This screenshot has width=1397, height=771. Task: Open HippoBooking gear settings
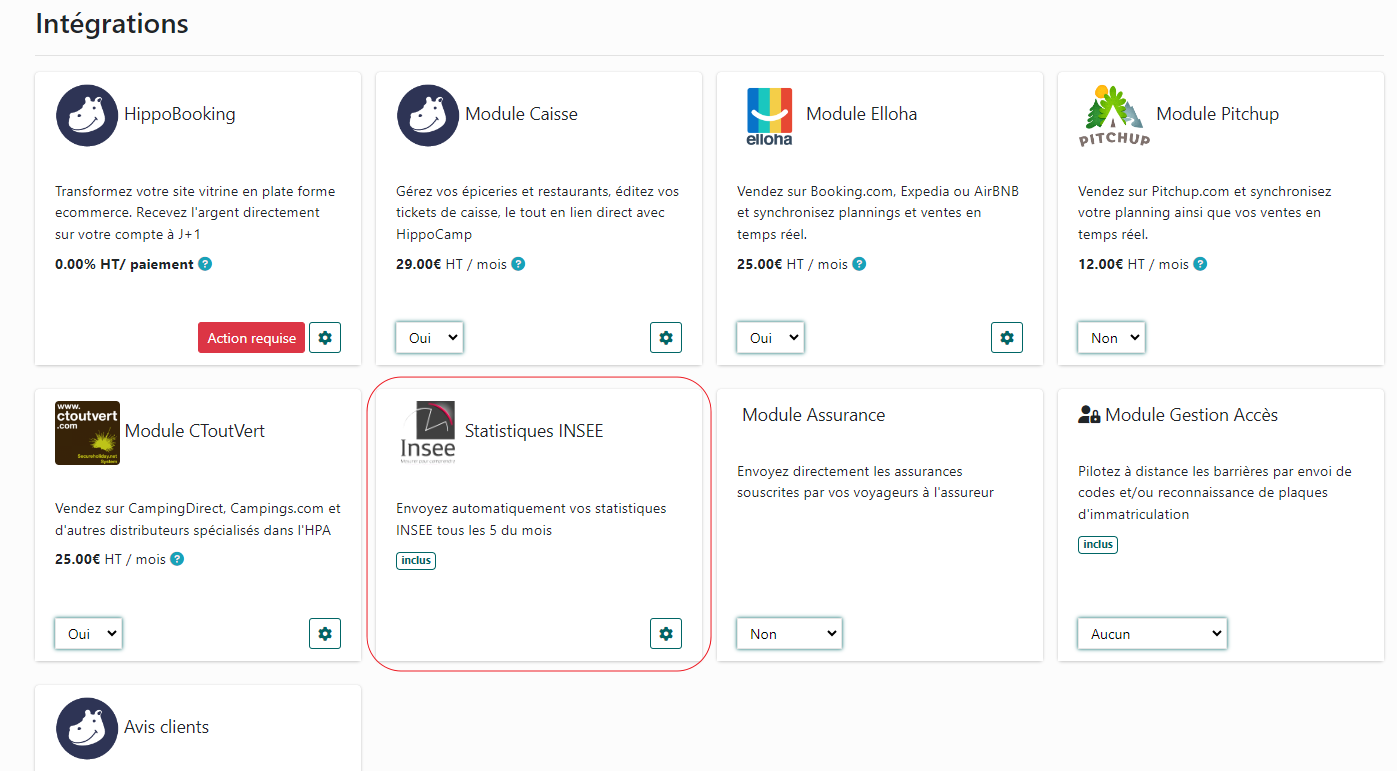point(325,338)
